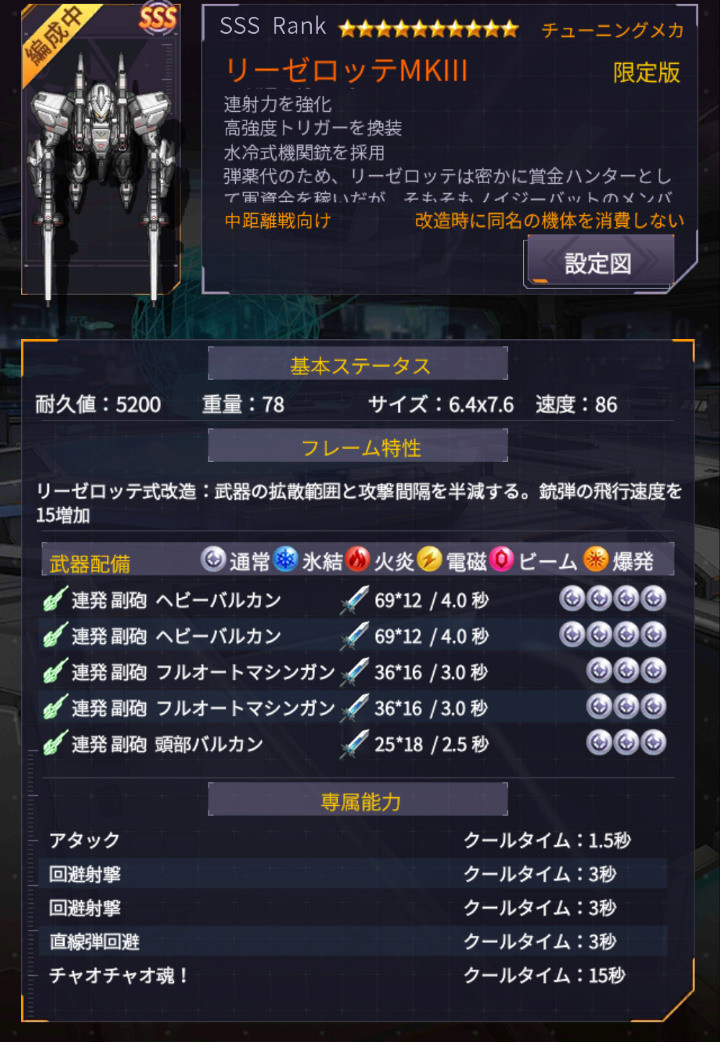Select the アタック ability row

358,840
